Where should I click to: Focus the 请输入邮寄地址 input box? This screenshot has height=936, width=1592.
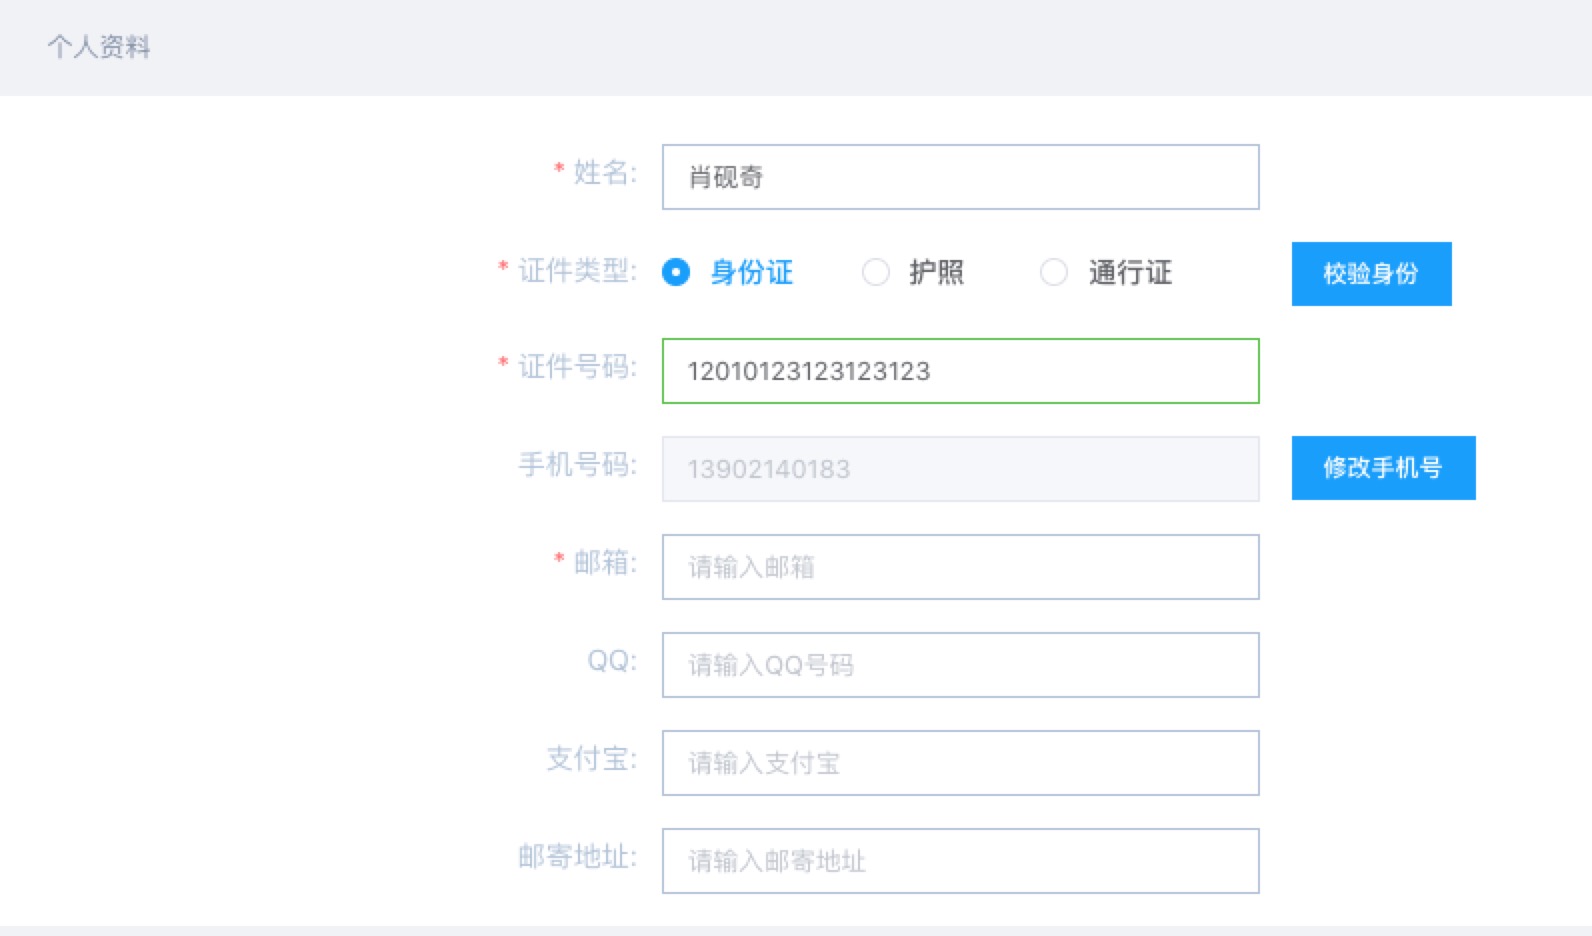pos(960,861)
